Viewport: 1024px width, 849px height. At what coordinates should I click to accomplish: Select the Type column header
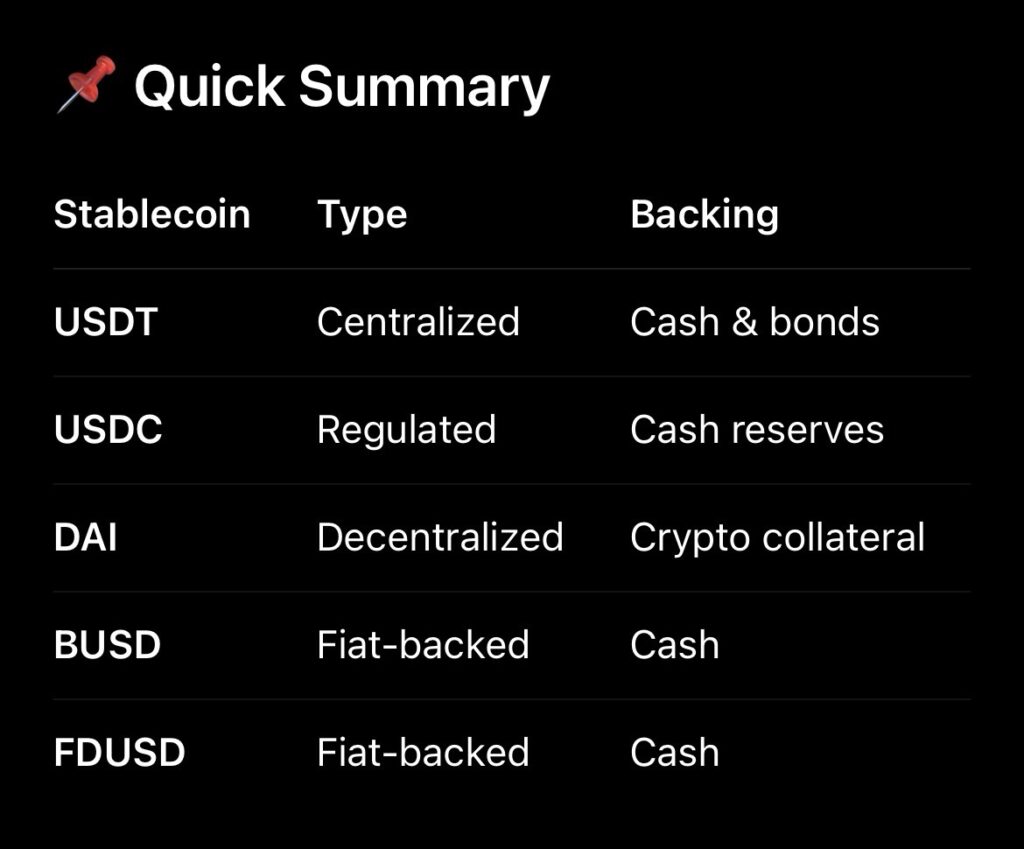pos(362,215)
